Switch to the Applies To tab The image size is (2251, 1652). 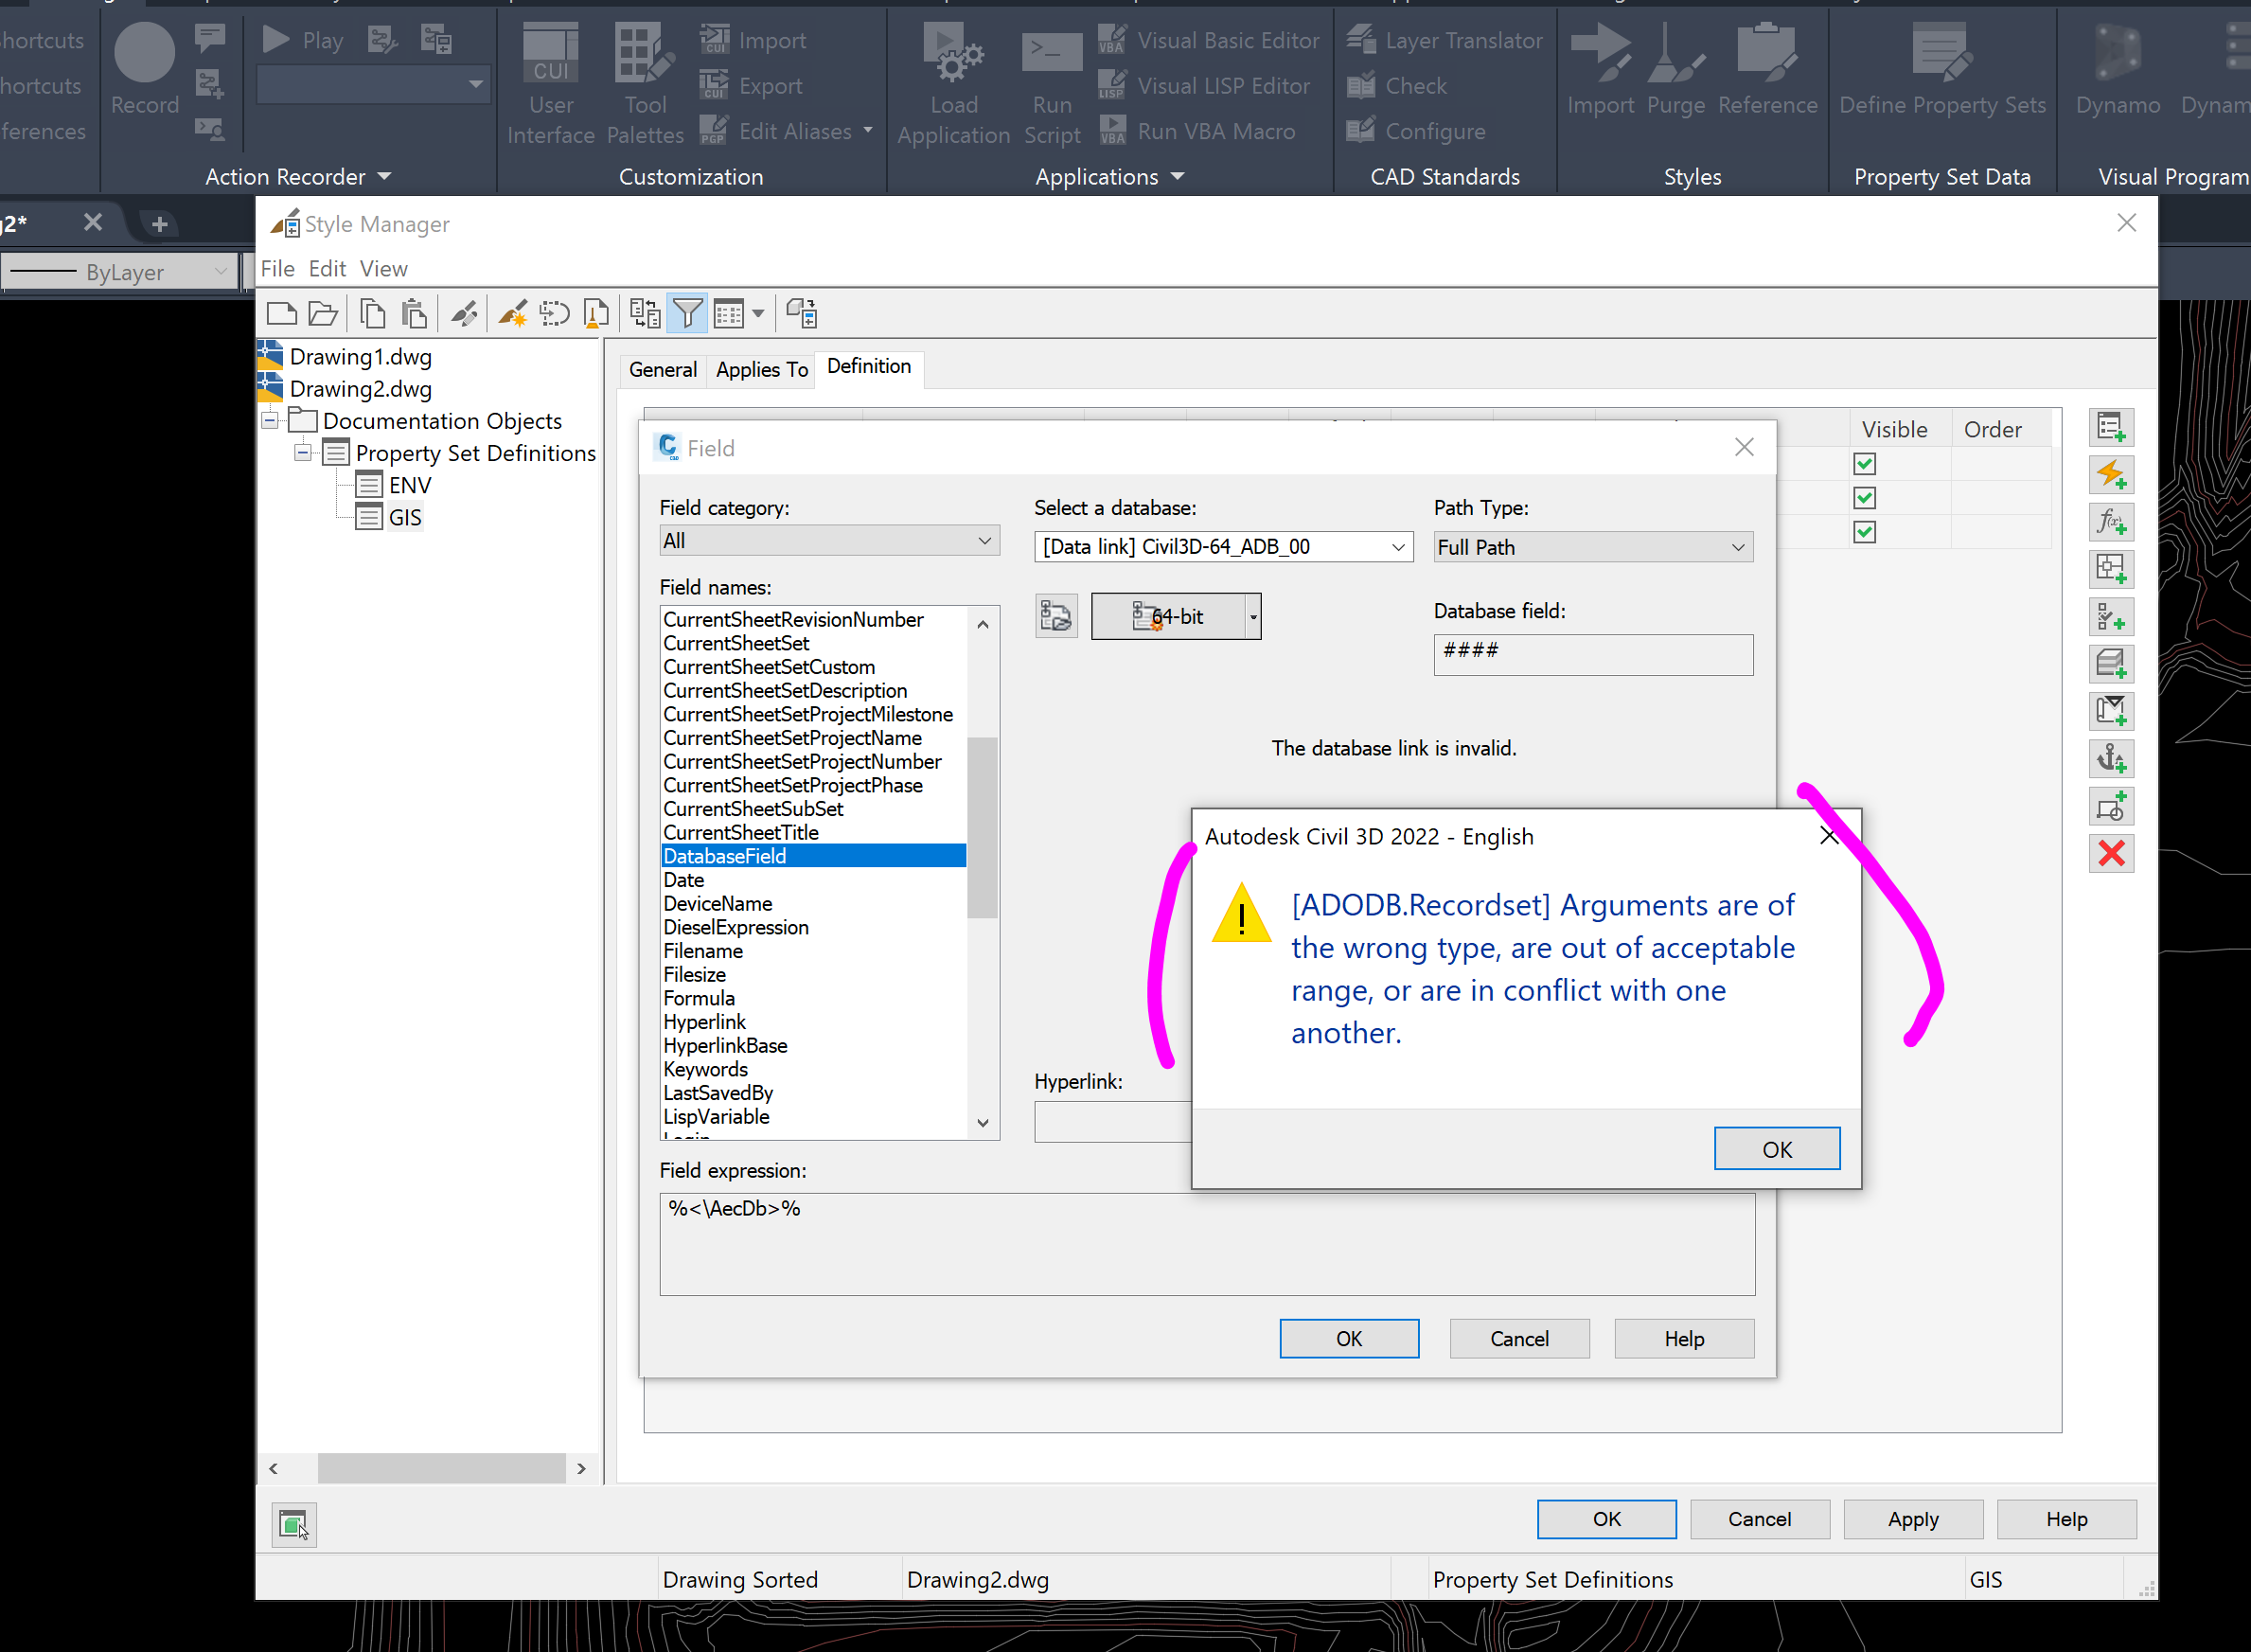pos(762,370)
